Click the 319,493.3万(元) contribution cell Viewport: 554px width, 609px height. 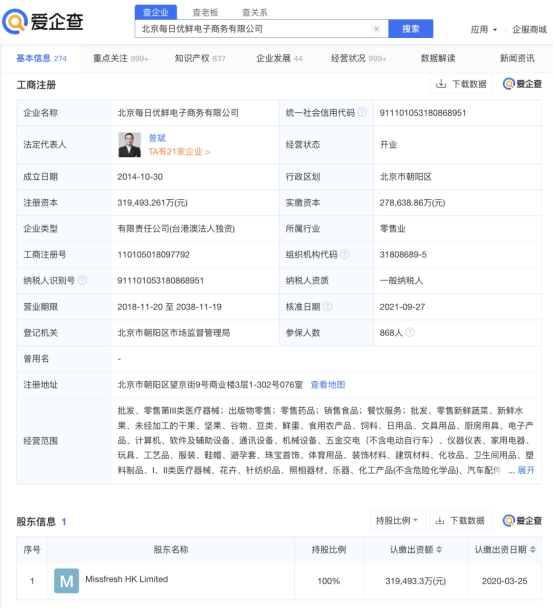click(x=416, y=581)
